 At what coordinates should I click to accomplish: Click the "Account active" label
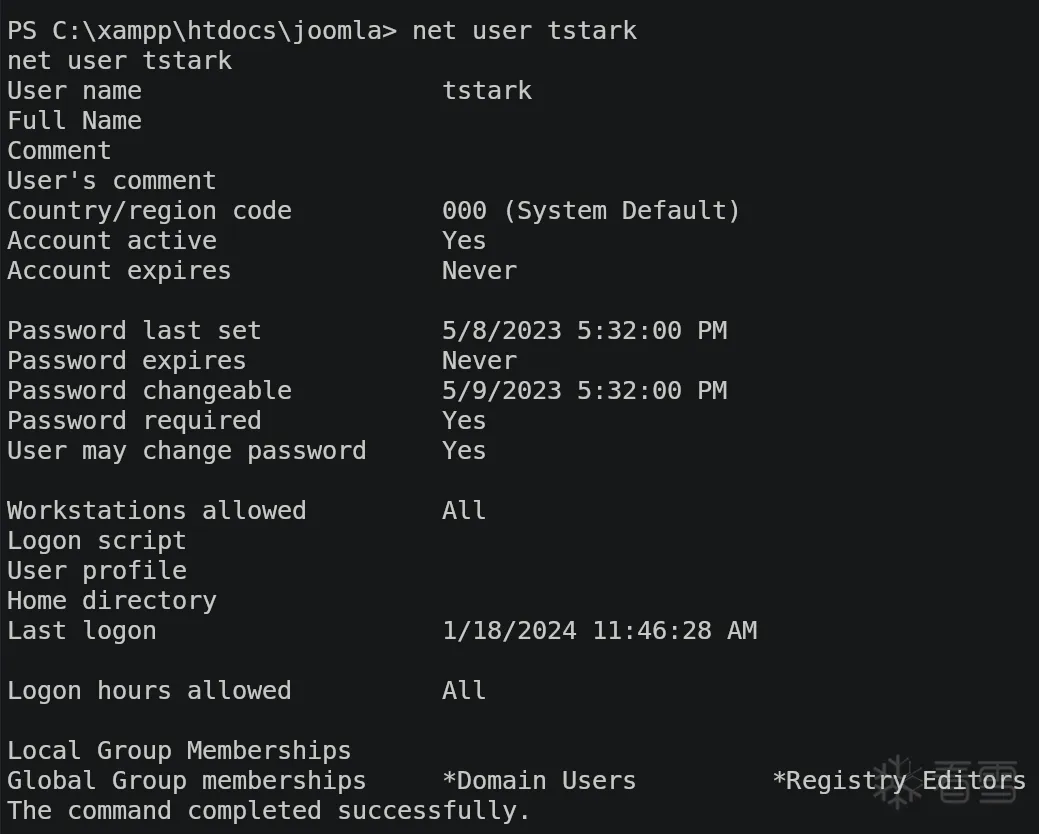click(x=112, y=240)
